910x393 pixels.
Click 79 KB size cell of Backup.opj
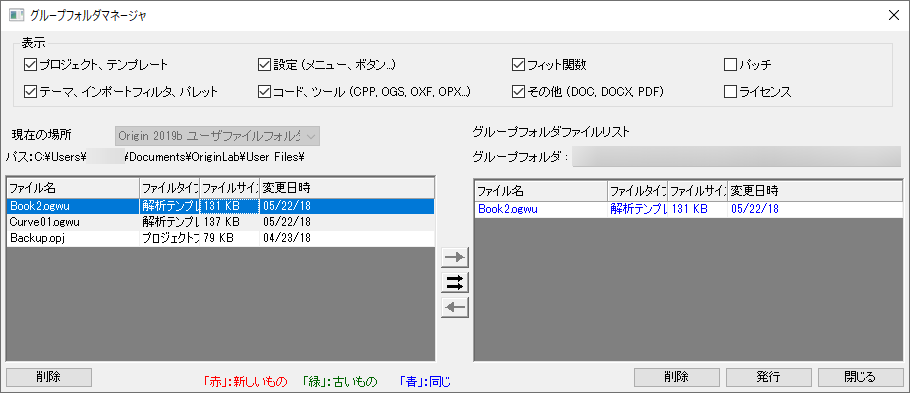[230, 239]
